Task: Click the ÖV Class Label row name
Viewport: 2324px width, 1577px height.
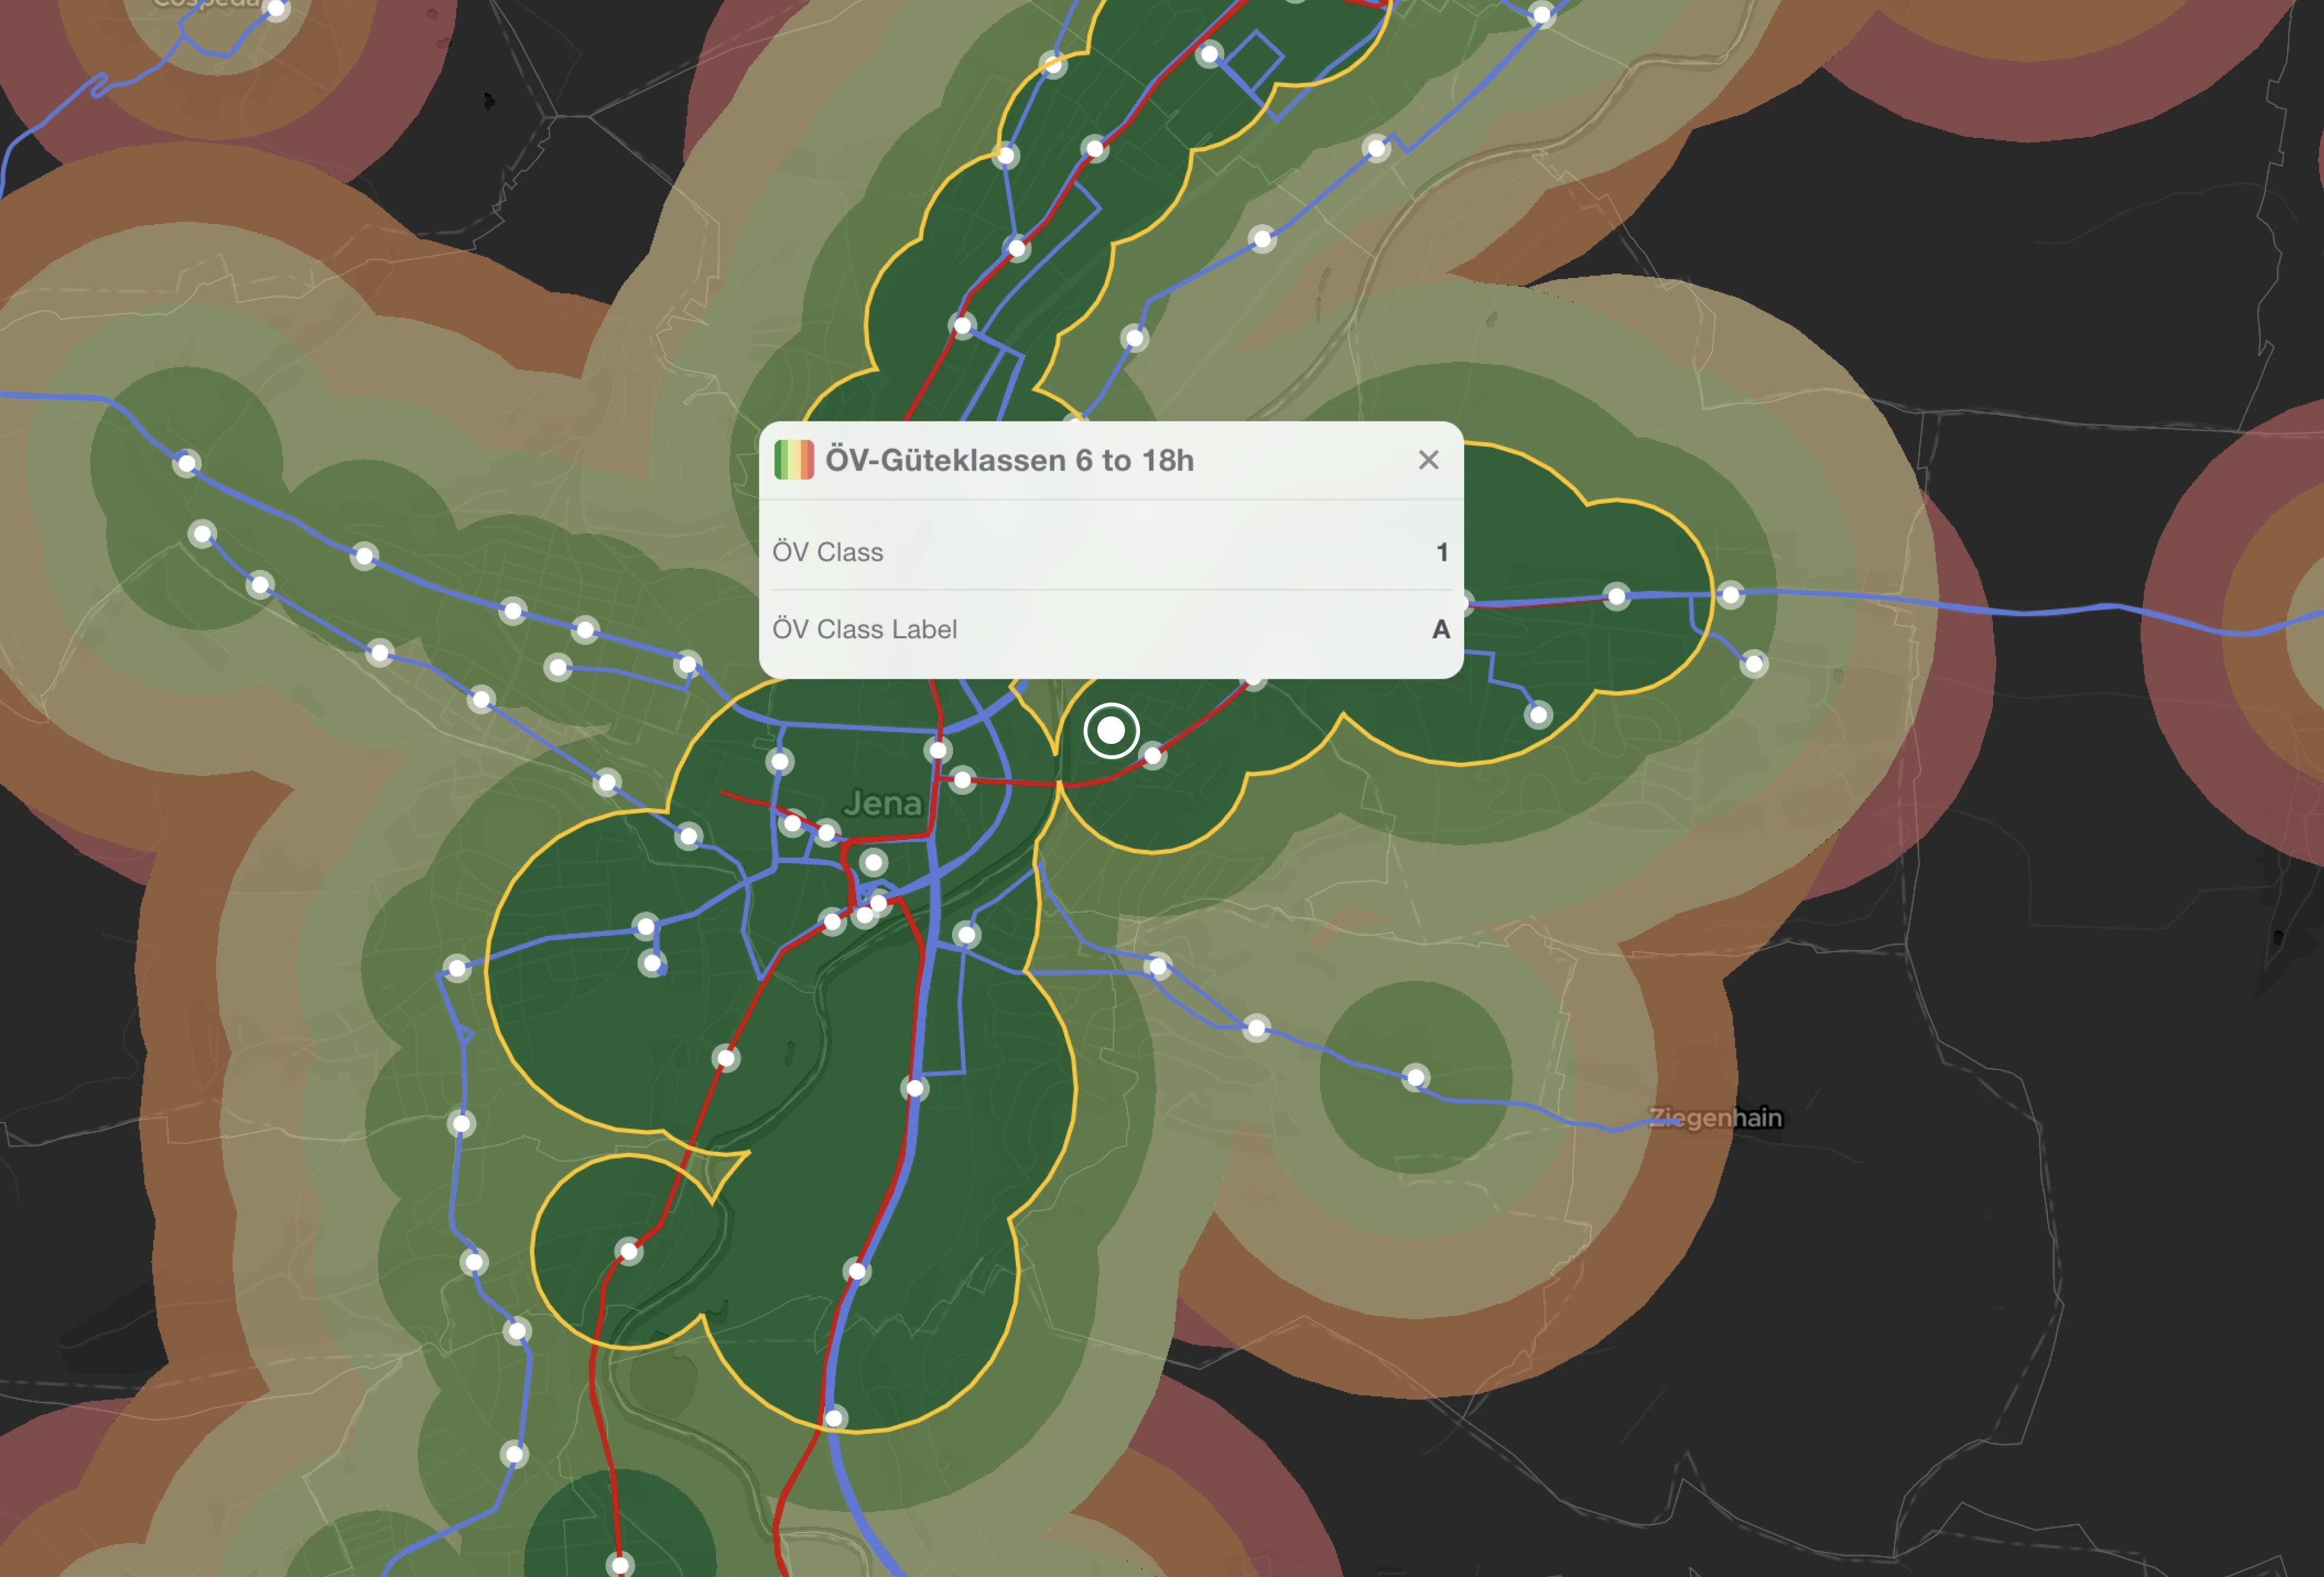Action: point(864,629)
